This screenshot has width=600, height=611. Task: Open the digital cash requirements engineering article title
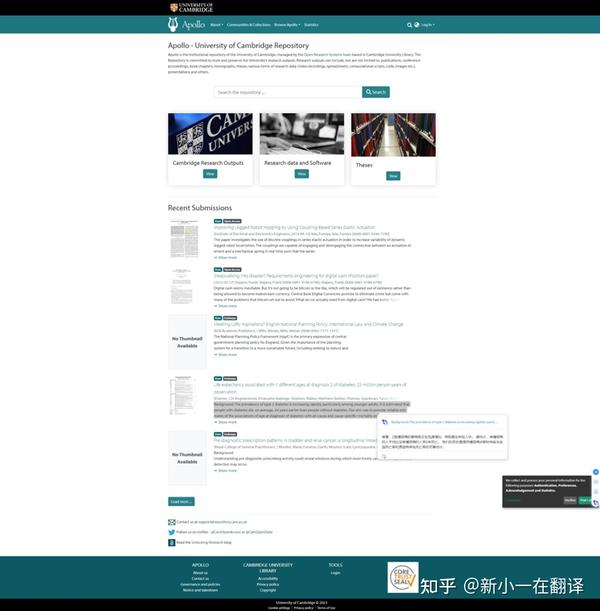tap(296, 275)
